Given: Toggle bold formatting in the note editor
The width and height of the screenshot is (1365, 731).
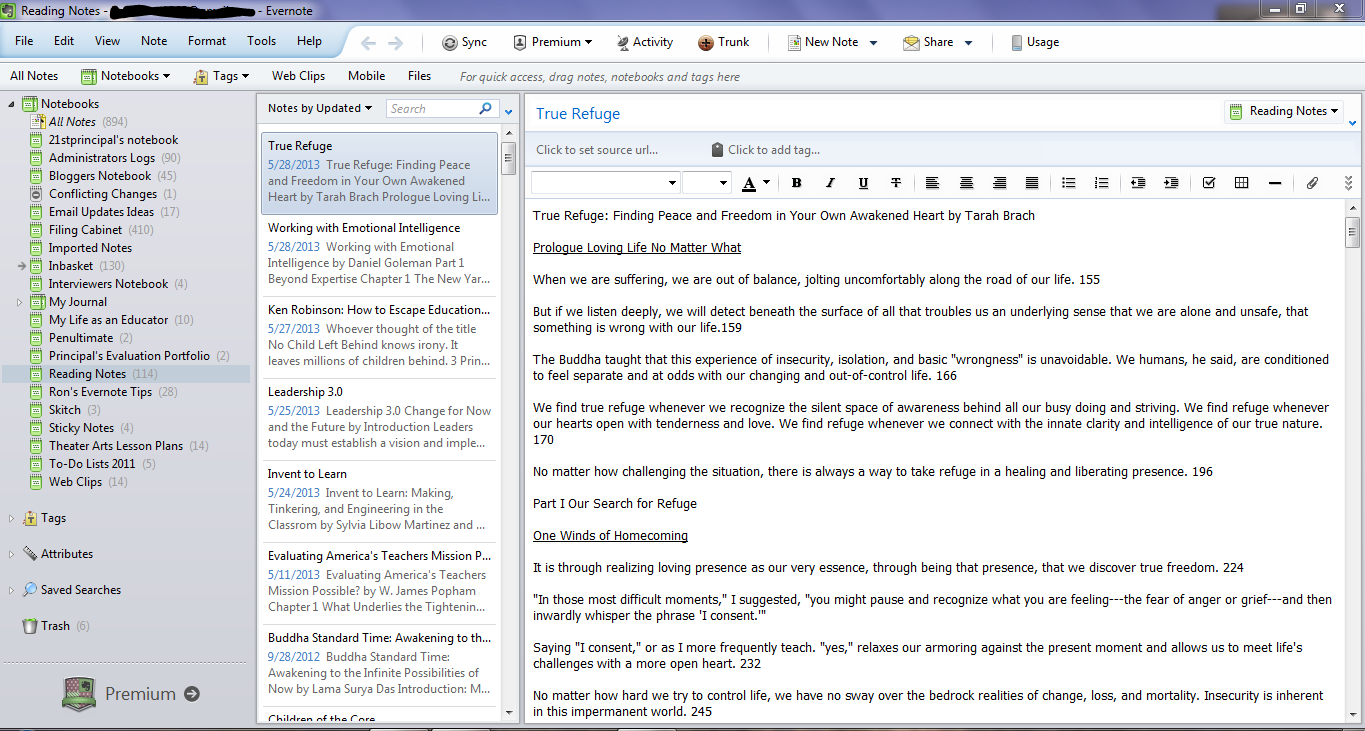Looking at the screenshot, I should click(797, 183).
